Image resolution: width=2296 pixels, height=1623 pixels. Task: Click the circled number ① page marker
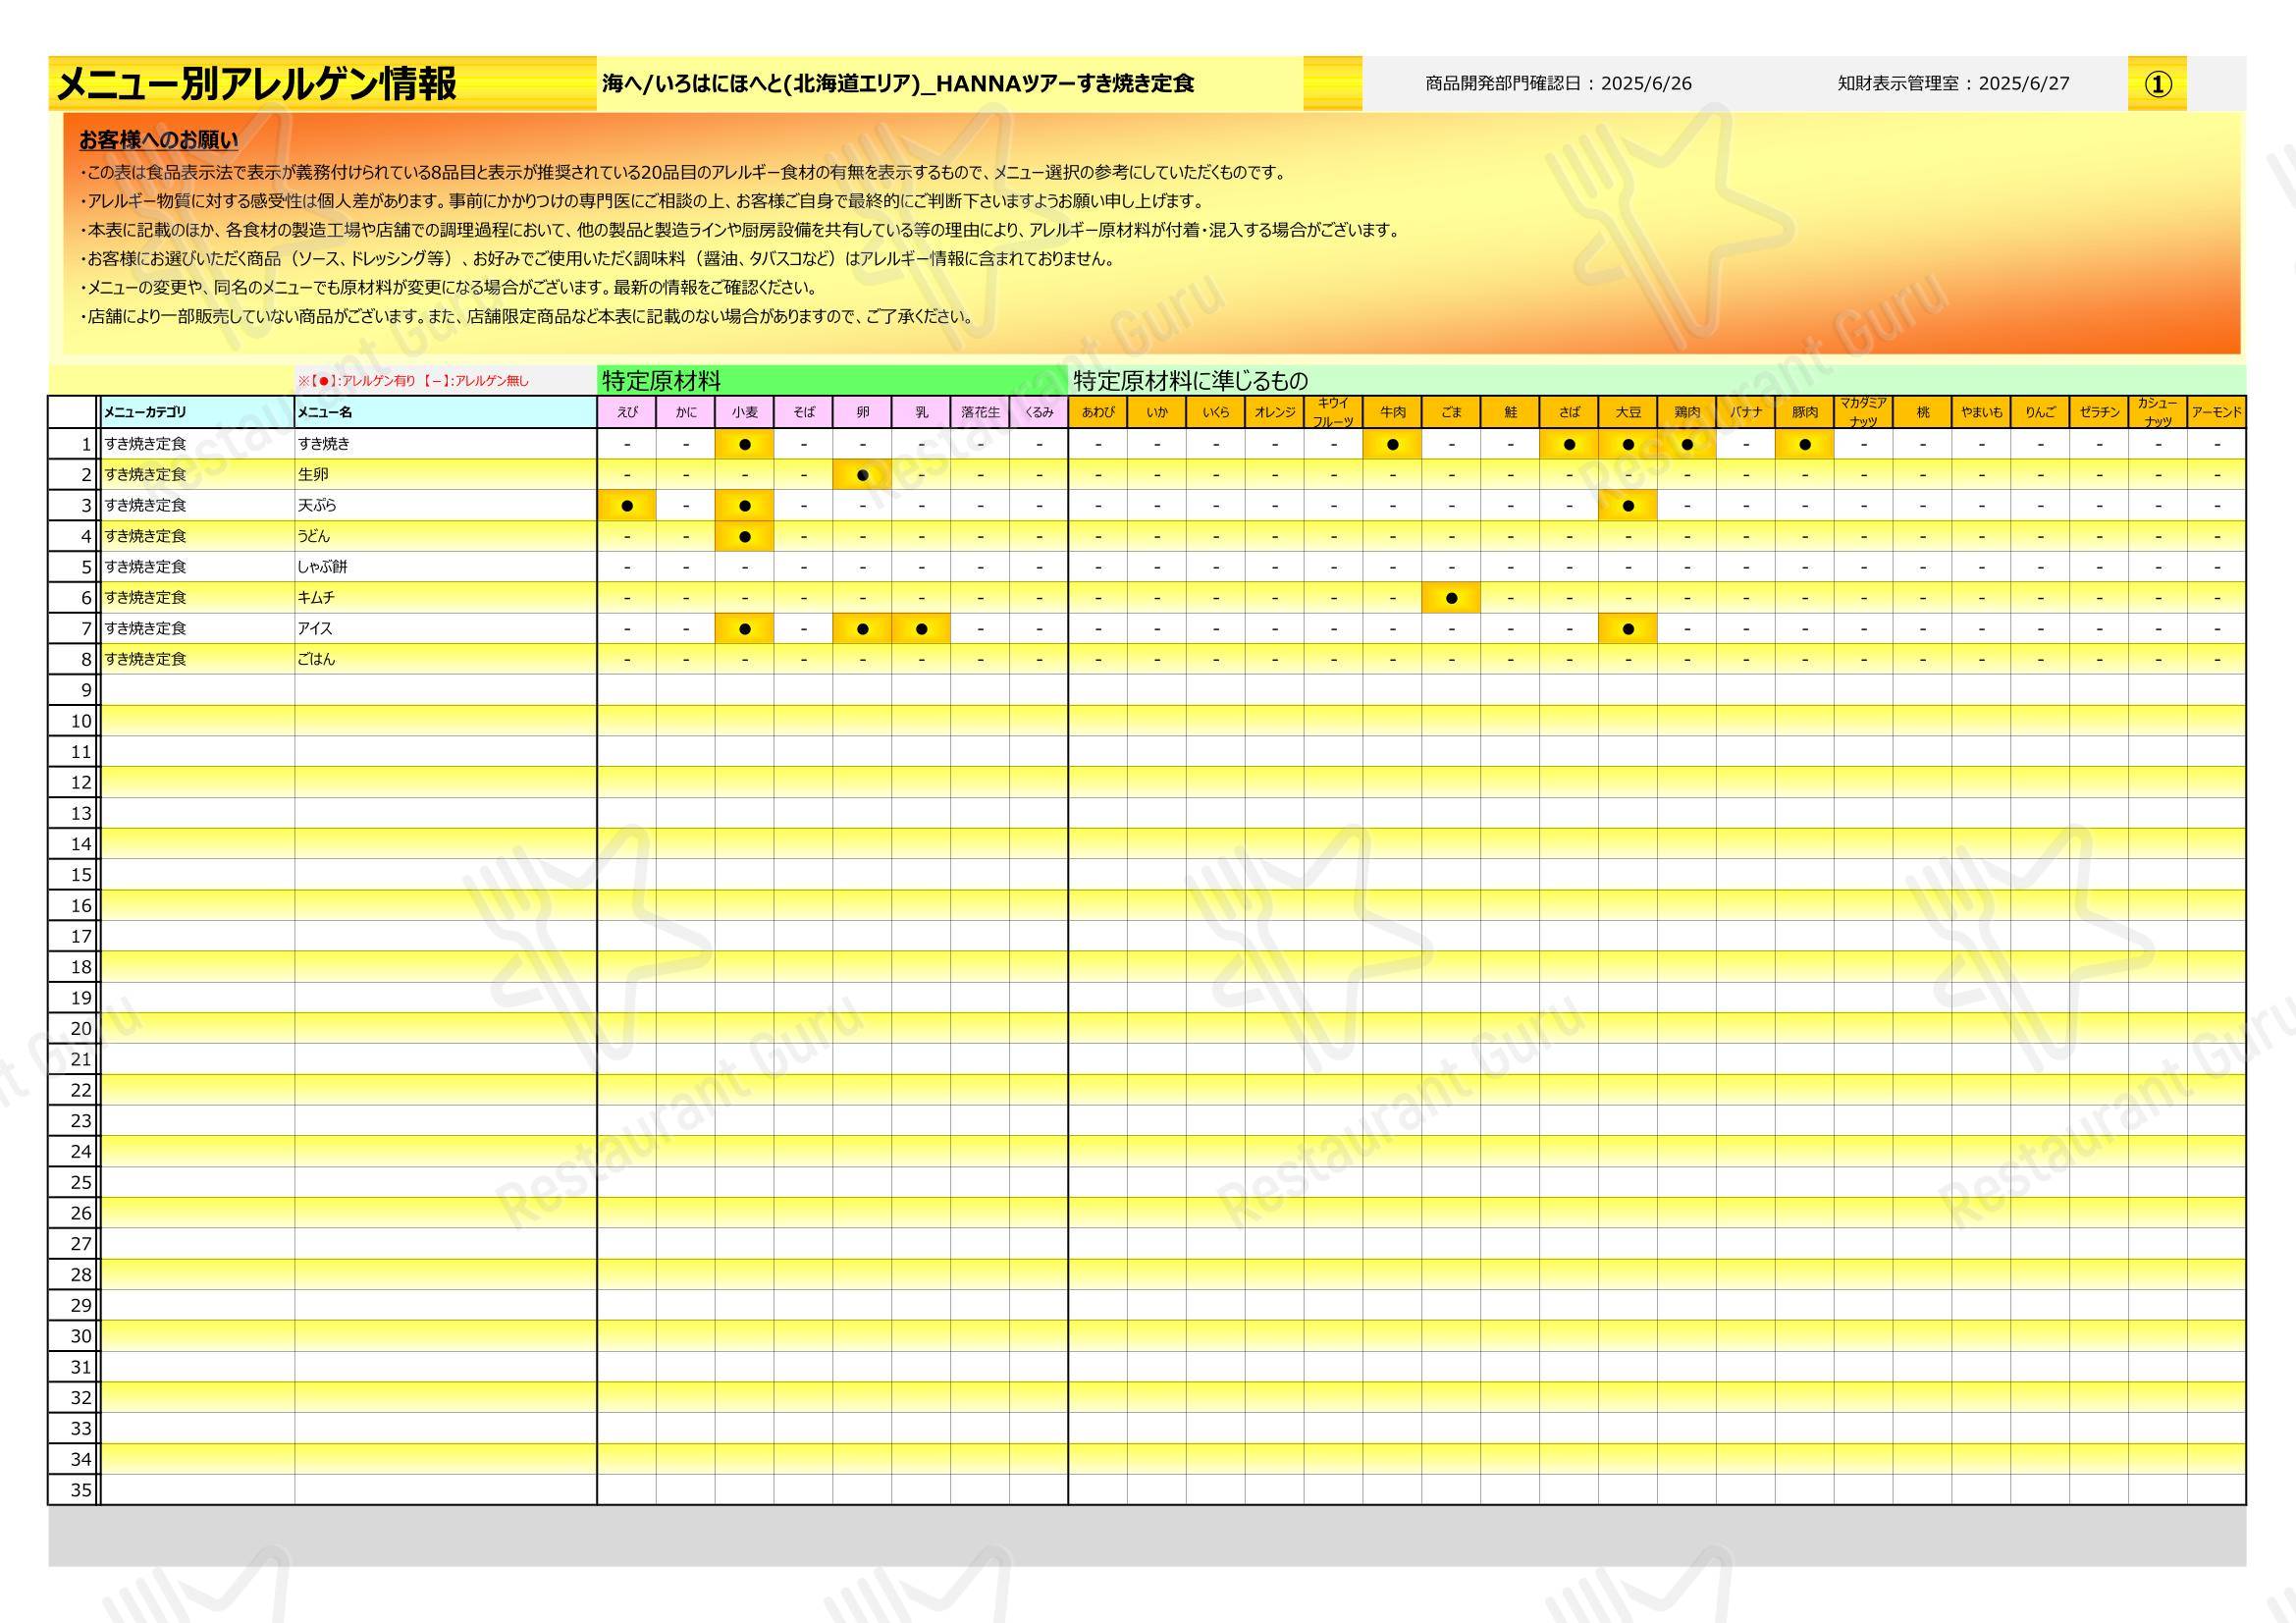(2158, 84)
